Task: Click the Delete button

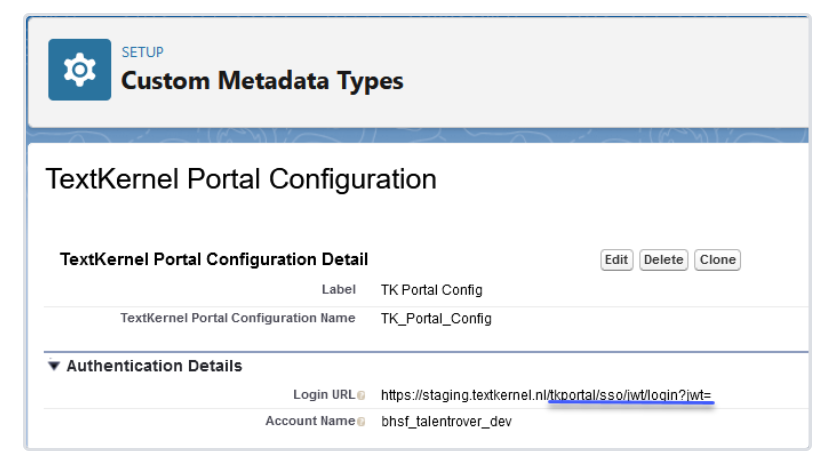Action: coord(663,260)
